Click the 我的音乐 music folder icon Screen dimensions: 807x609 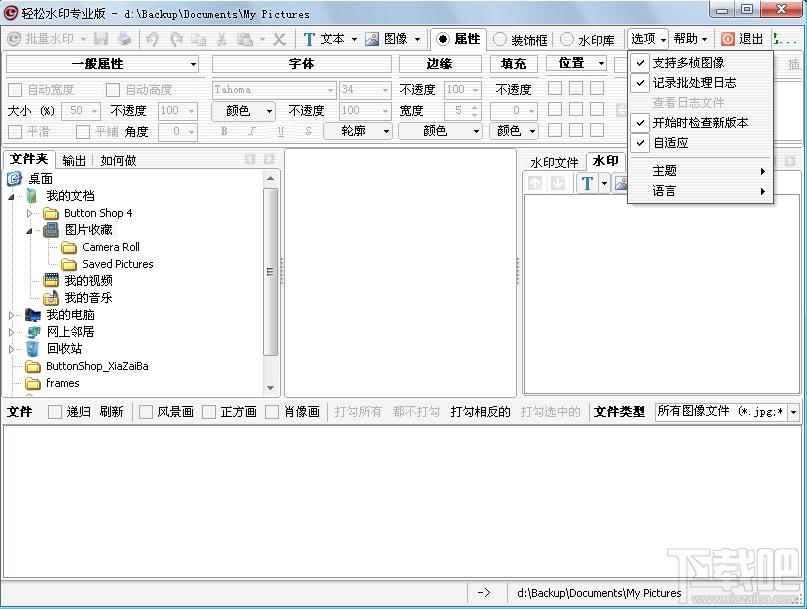pyautogui.click(x=51, y=298)
